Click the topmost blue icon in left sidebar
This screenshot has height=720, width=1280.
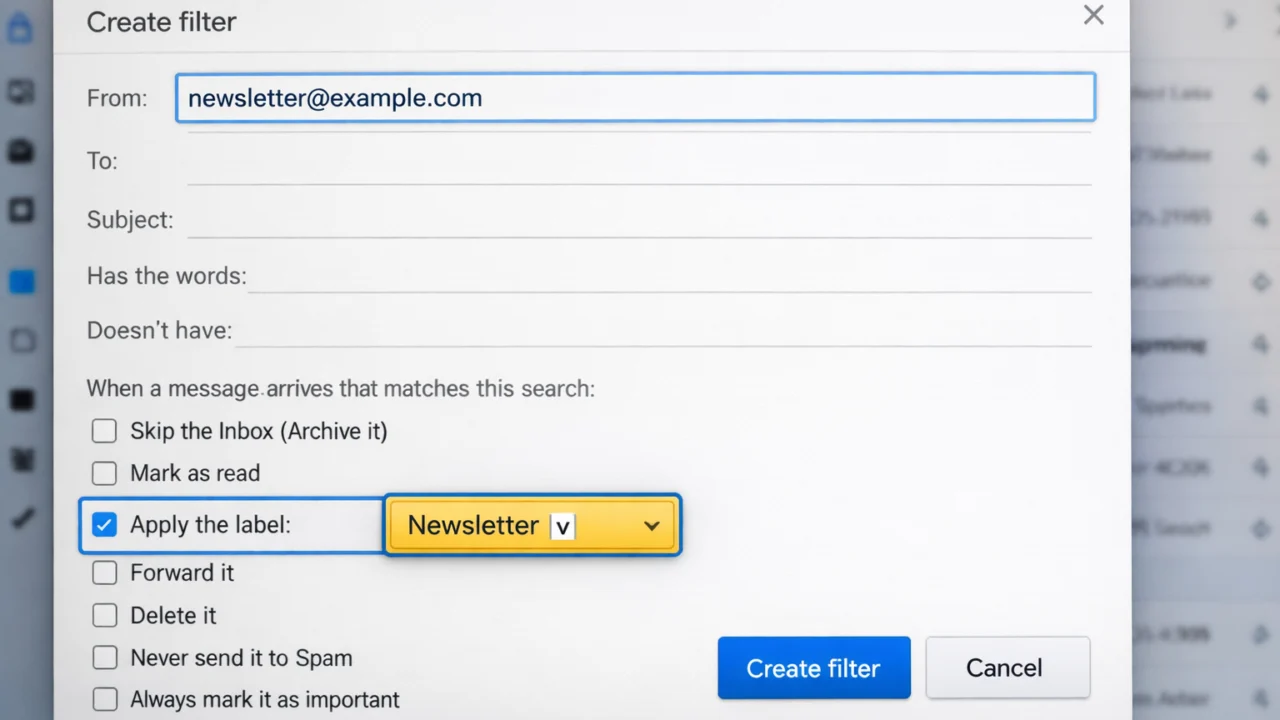click(x=20, y=29)
